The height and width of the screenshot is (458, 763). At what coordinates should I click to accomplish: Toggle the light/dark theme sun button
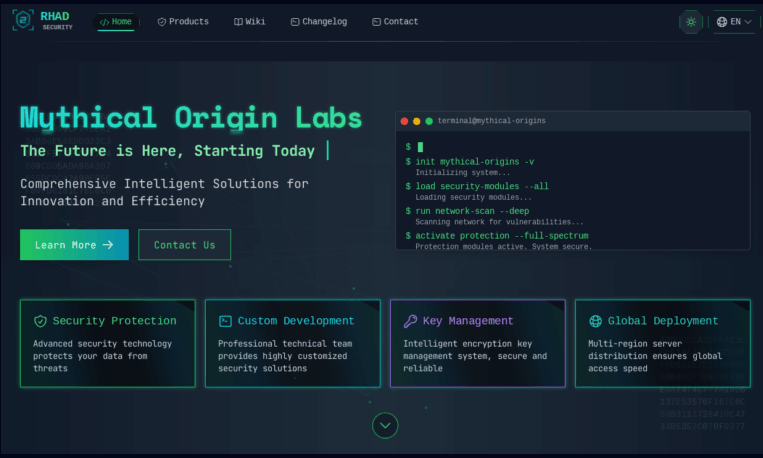[x=690, y=22]
